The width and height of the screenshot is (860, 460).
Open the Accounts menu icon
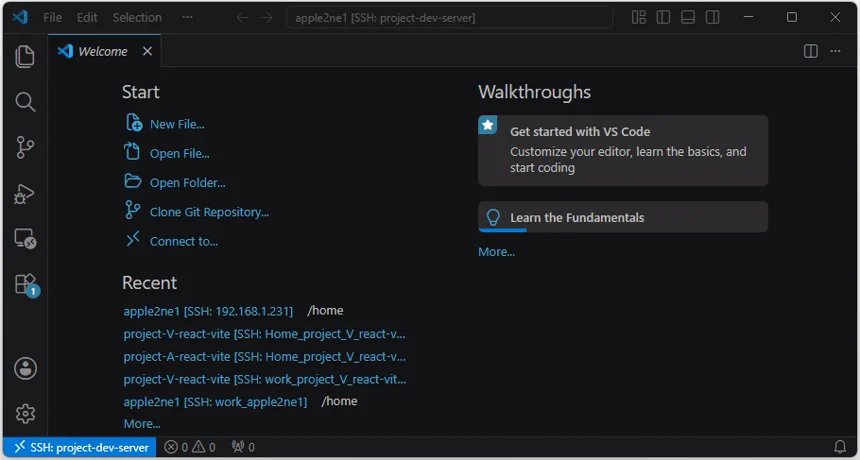click(x=25, y=368)
